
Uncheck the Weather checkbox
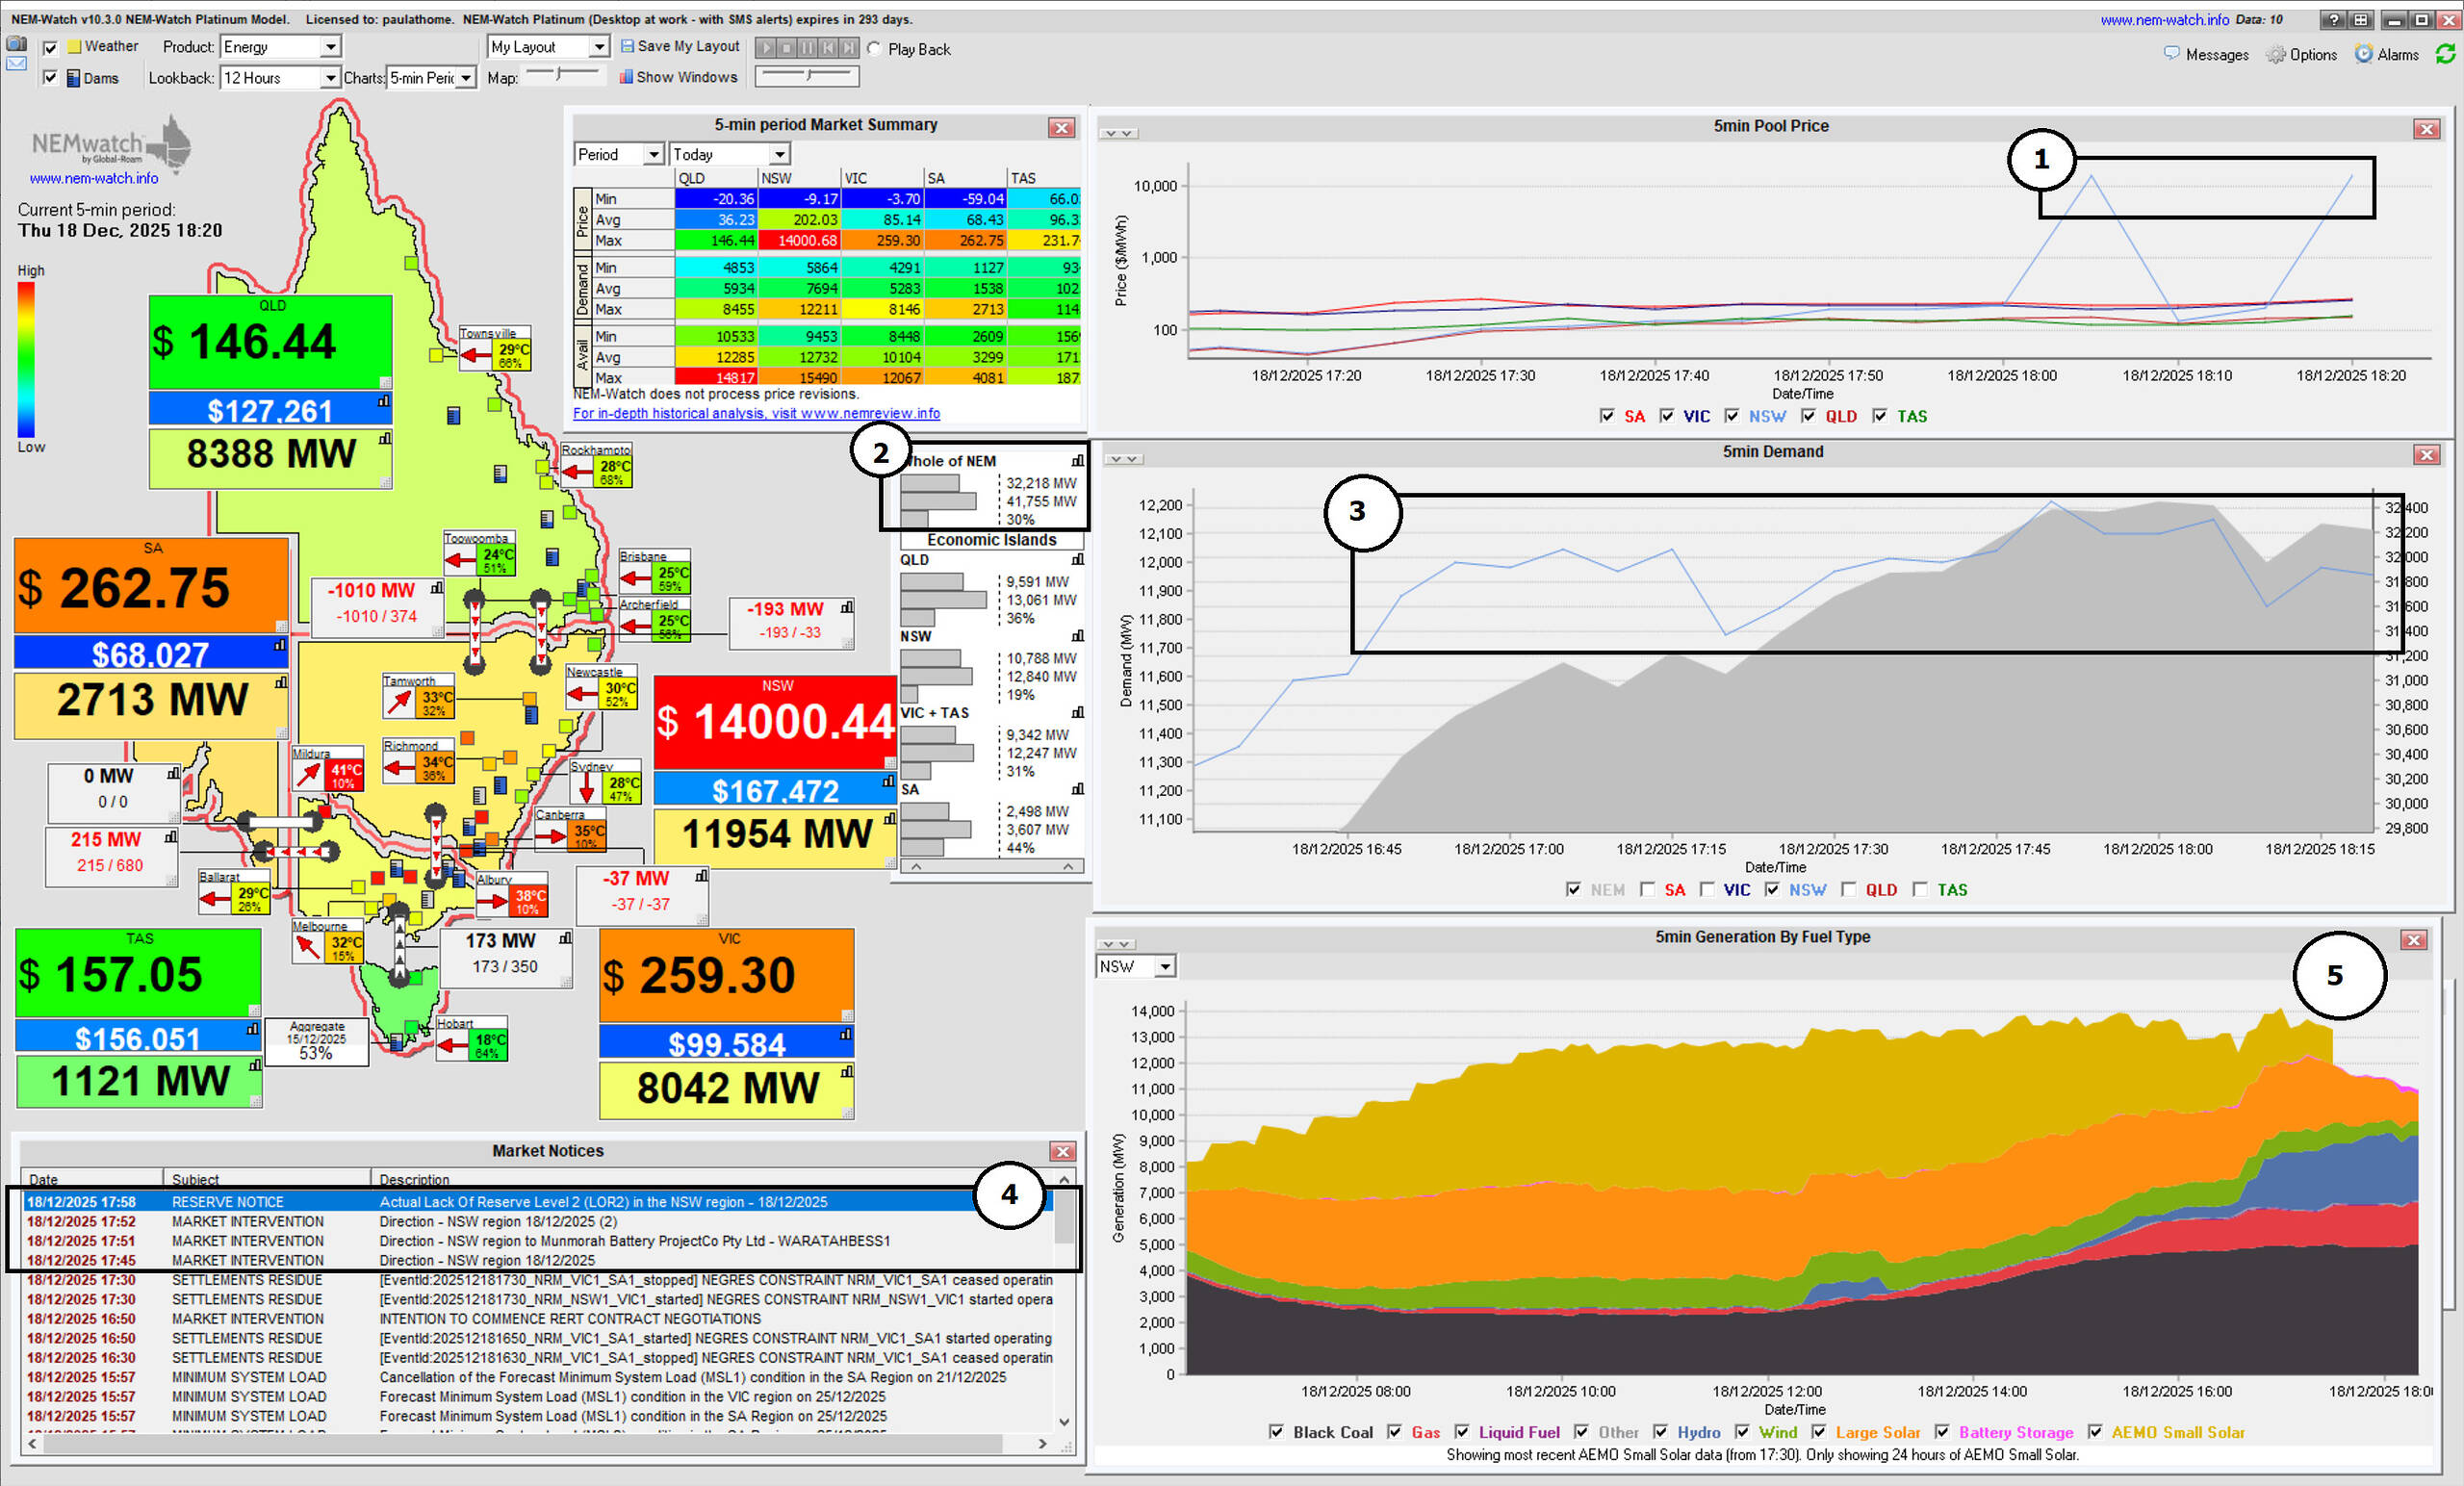coord(50,47)
